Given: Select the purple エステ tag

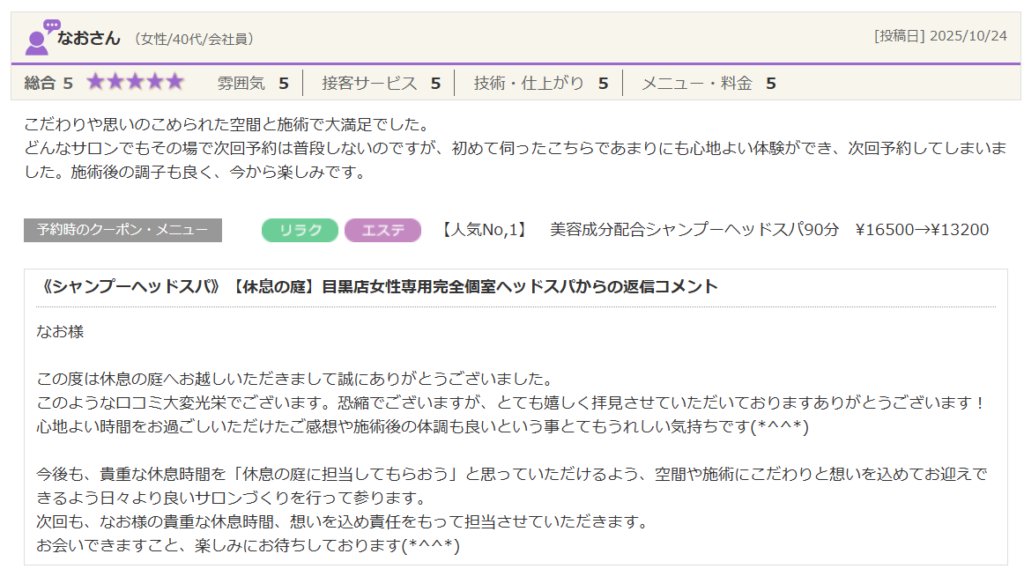Looking at the screenshot, I should point(382,230).
